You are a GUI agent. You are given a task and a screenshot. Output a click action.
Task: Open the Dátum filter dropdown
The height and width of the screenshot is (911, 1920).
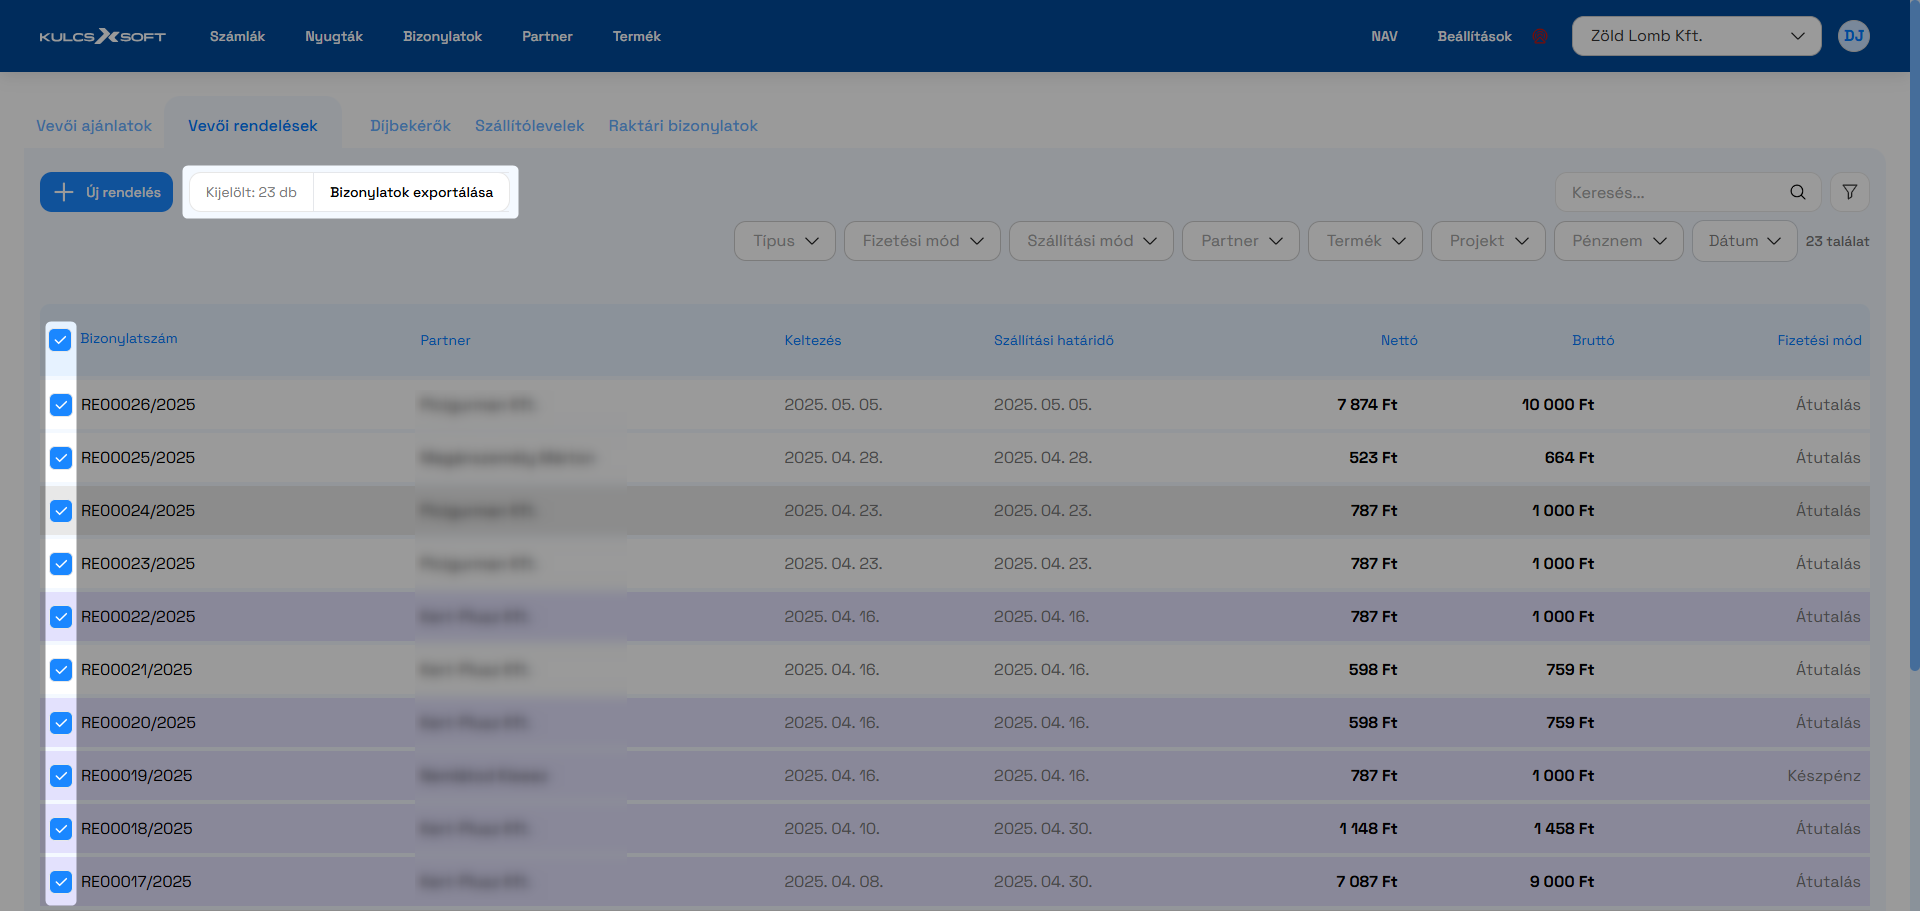point(1745,241)
